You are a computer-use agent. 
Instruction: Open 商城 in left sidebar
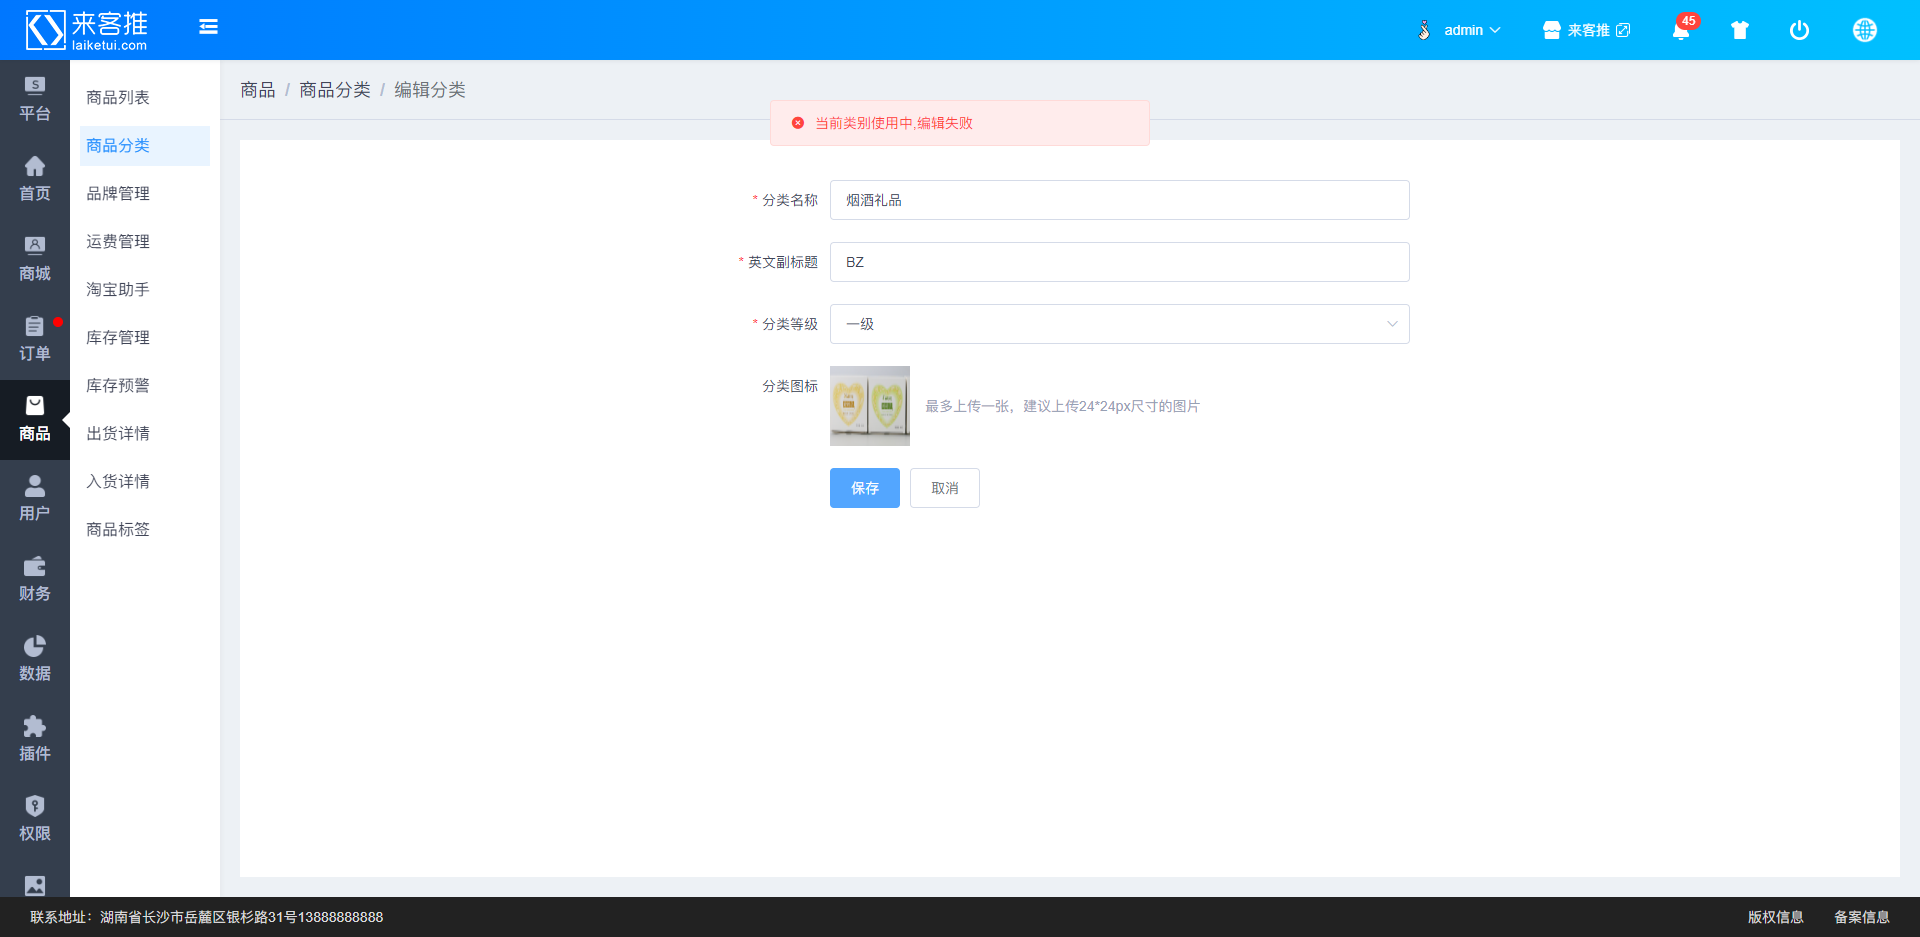tap(35, 260)
